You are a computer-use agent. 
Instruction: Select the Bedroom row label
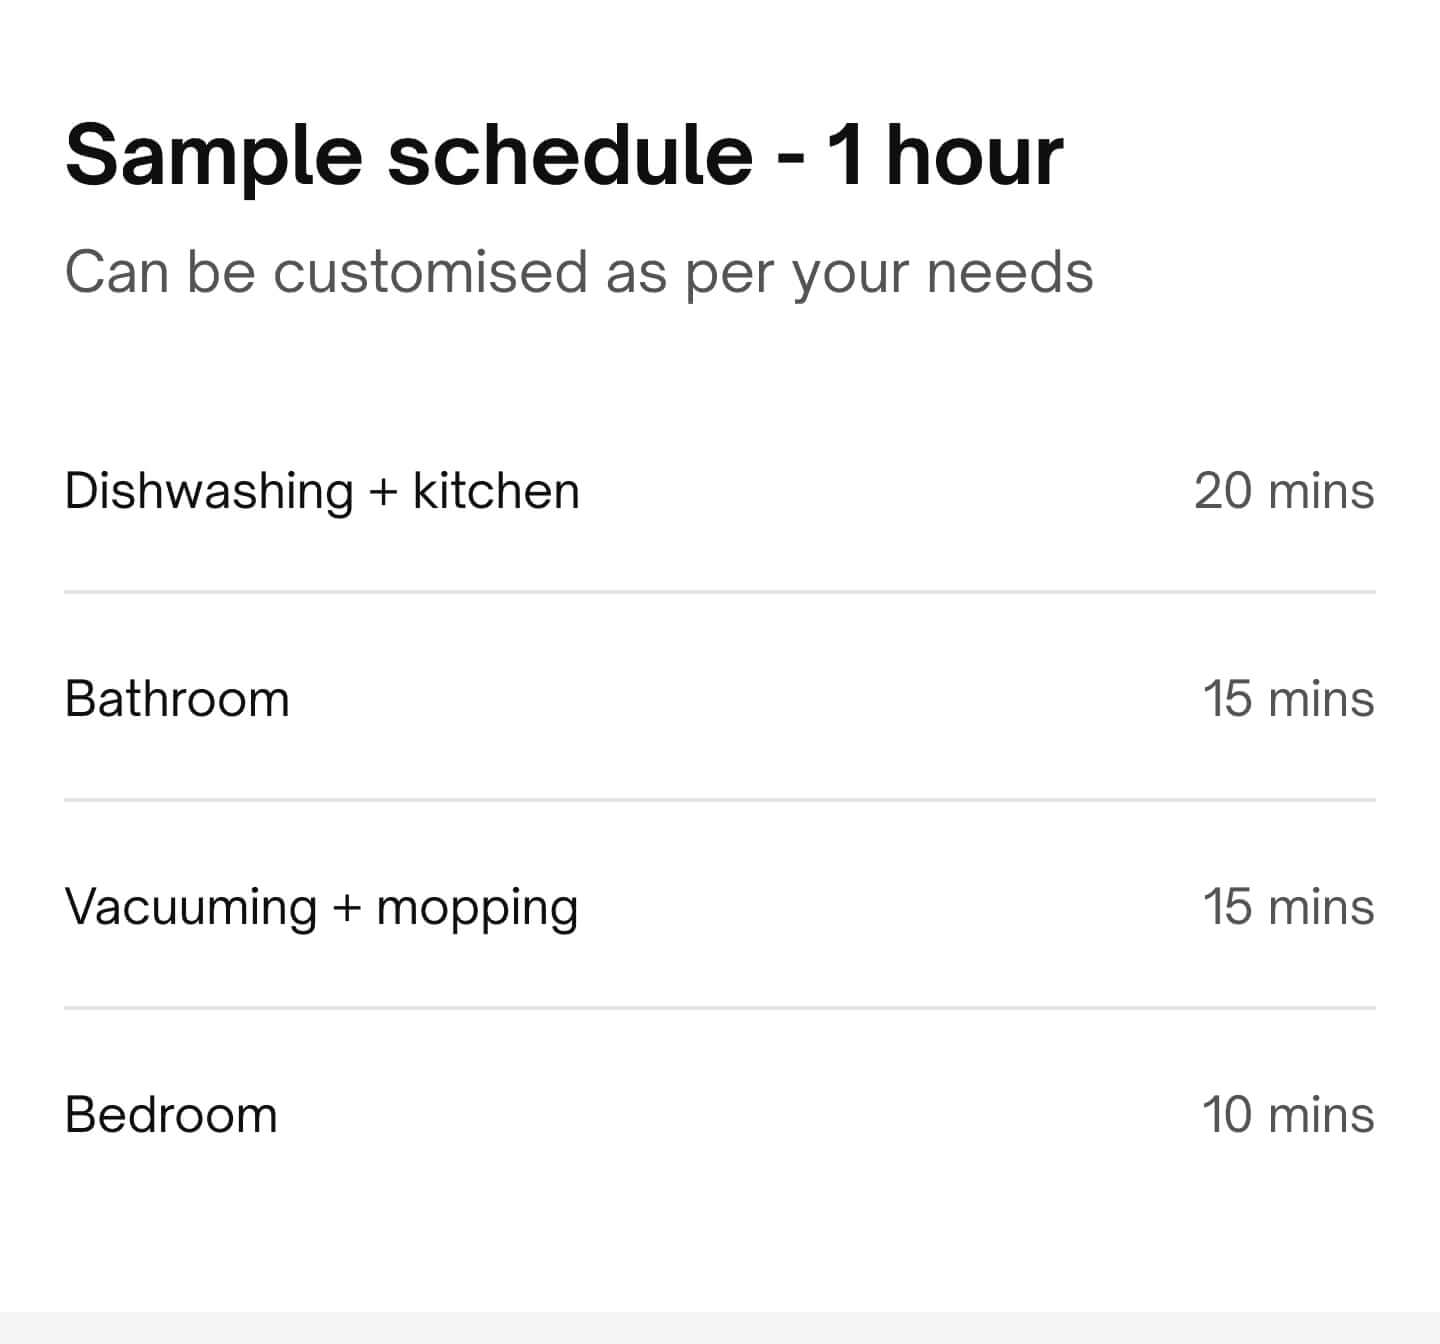171,1115
